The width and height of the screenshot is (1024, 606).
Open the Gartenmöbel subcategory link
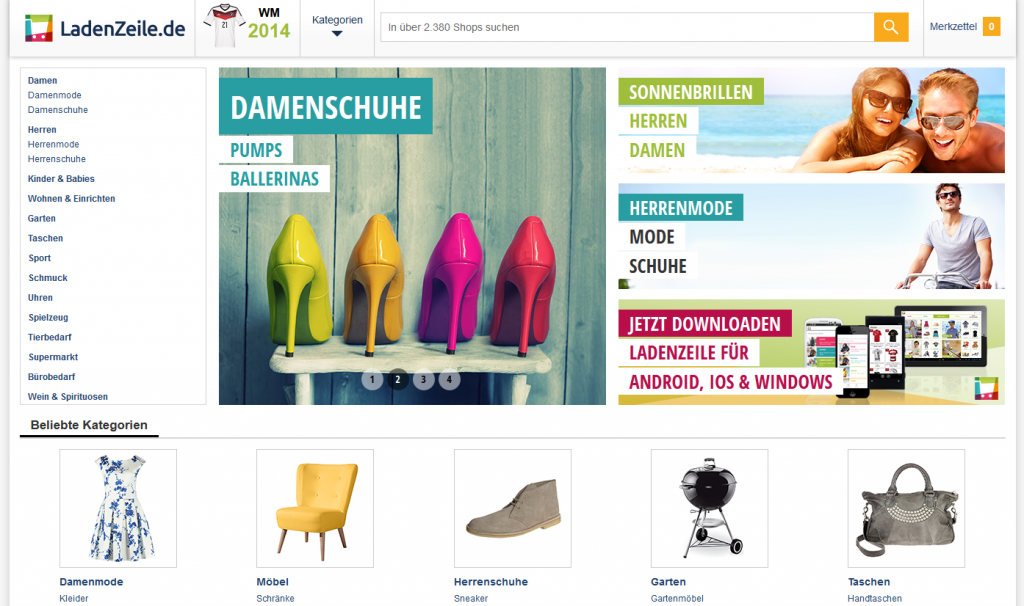[x=677, y=598]
